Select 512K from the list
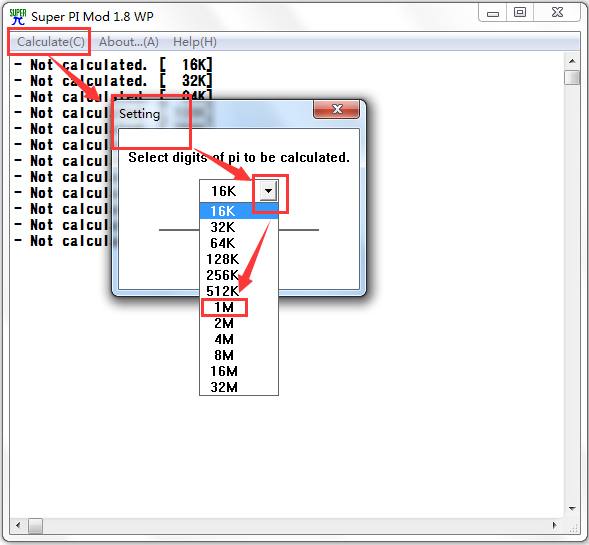 pos(239,291)
